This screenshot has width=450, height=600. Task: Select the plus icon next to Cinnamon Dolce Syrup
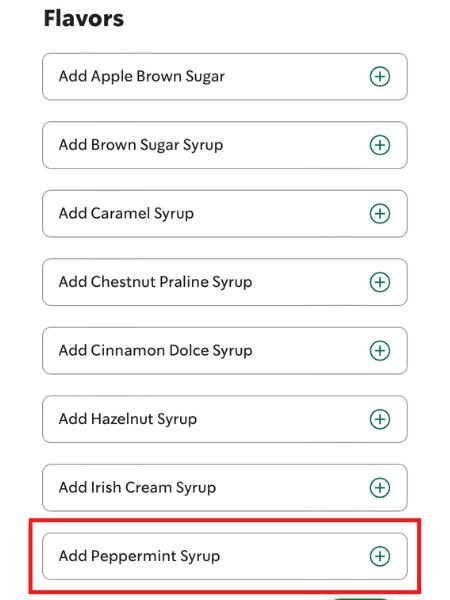(380, 351)
